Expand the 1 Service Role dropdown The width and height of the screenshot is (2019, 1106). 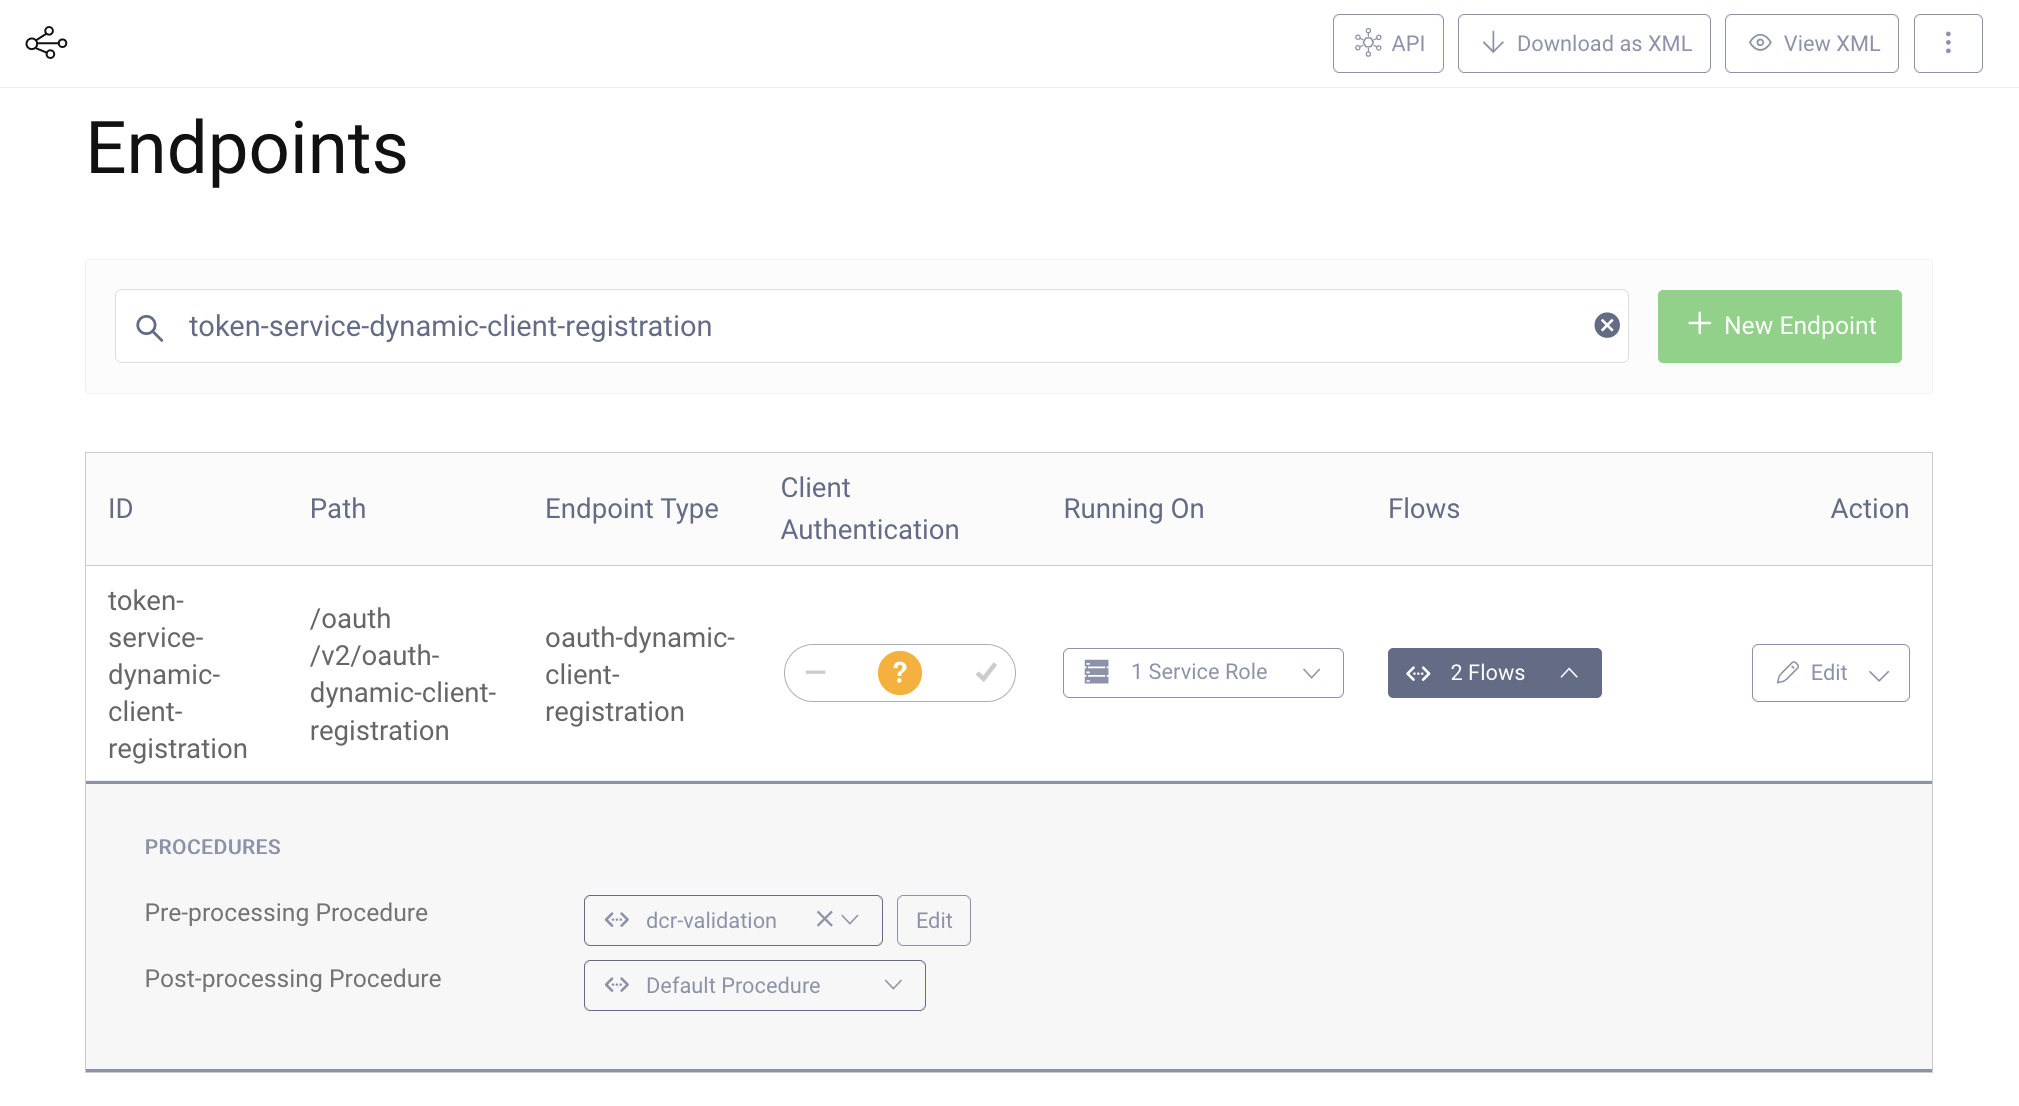(1203, 673)
